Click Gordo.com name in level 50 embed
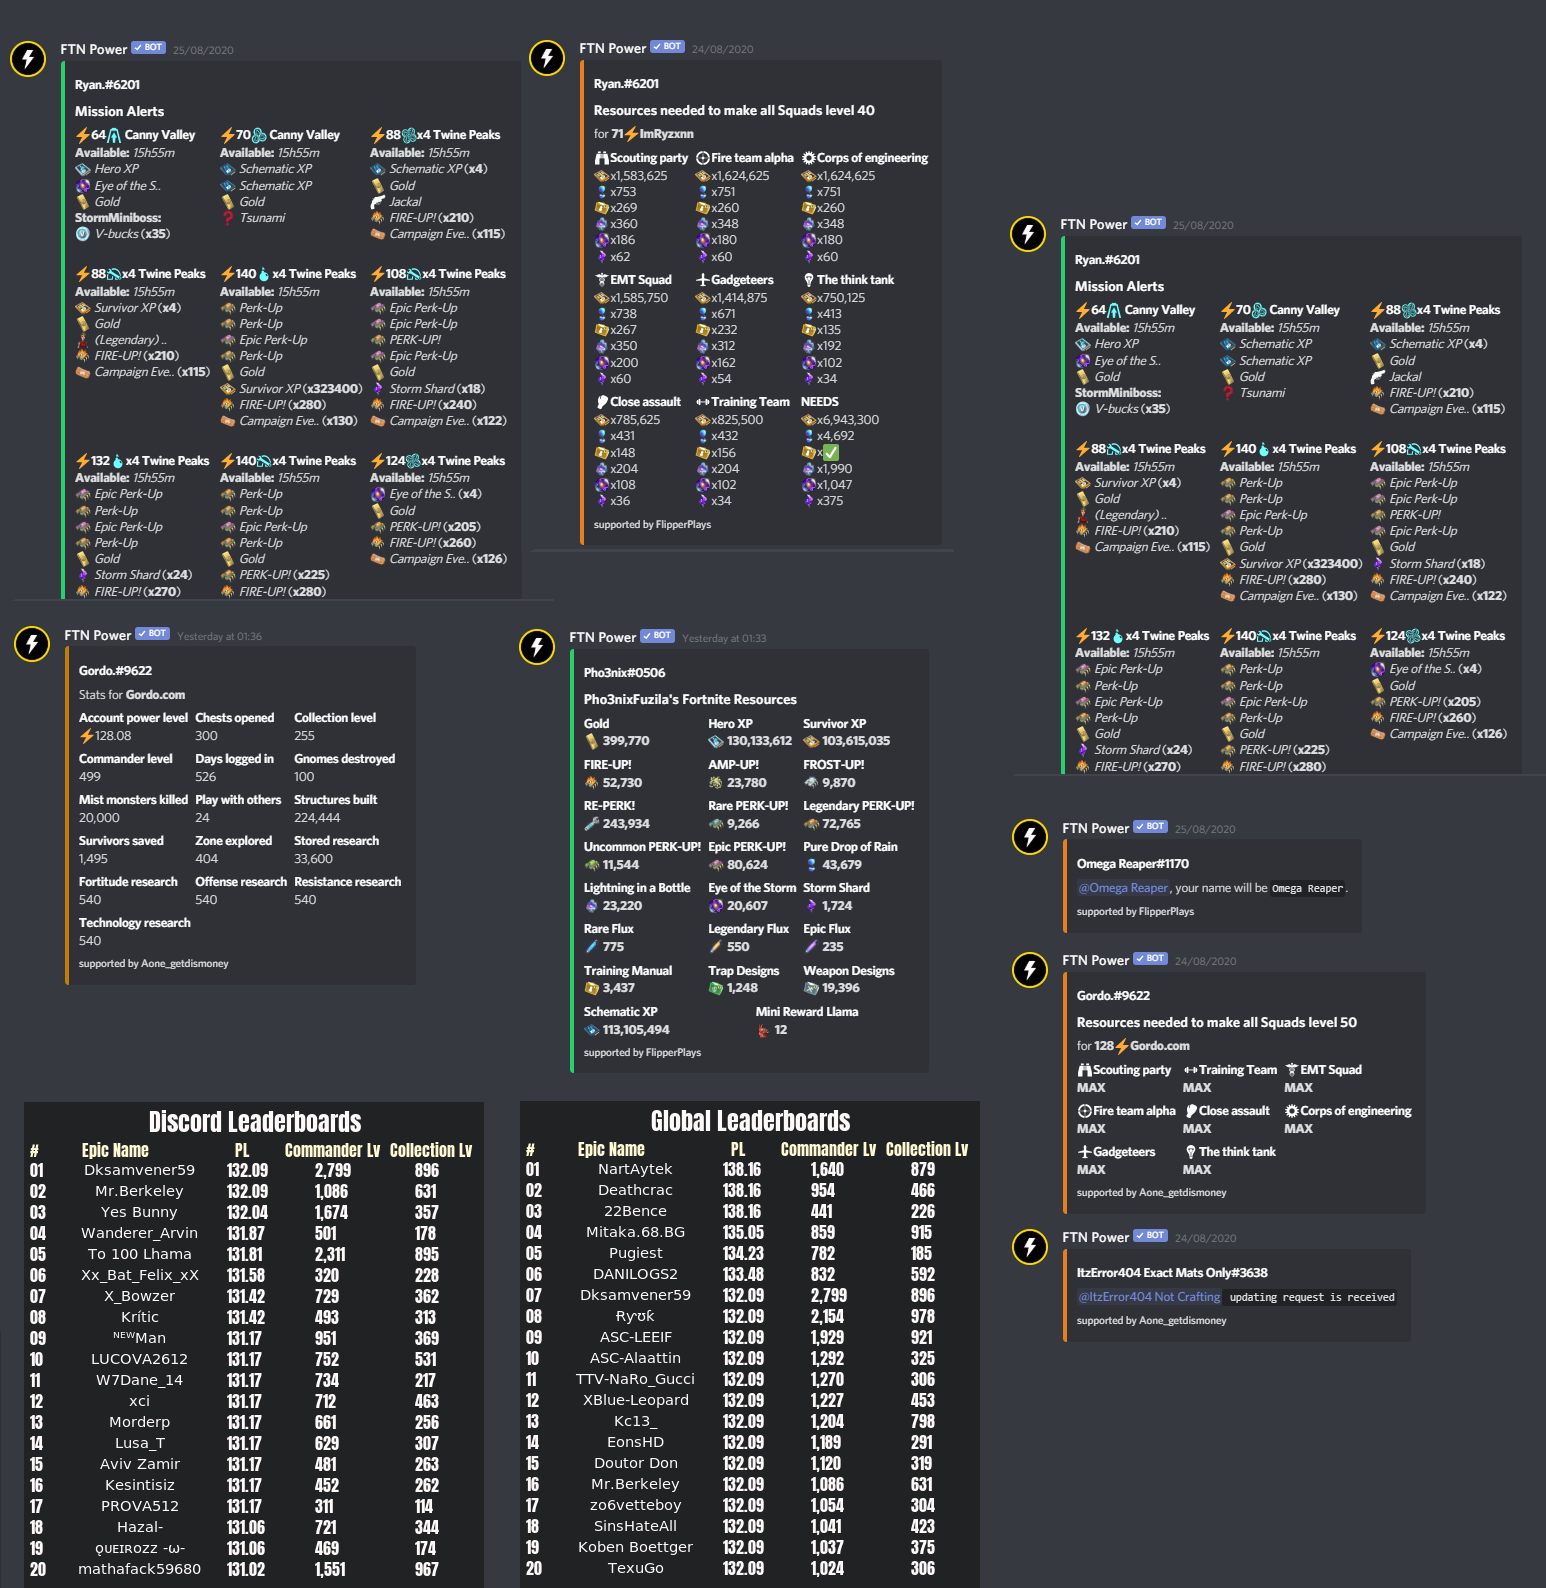This screenshot has height=1588, width=1546. (x=1160, y=1046)
